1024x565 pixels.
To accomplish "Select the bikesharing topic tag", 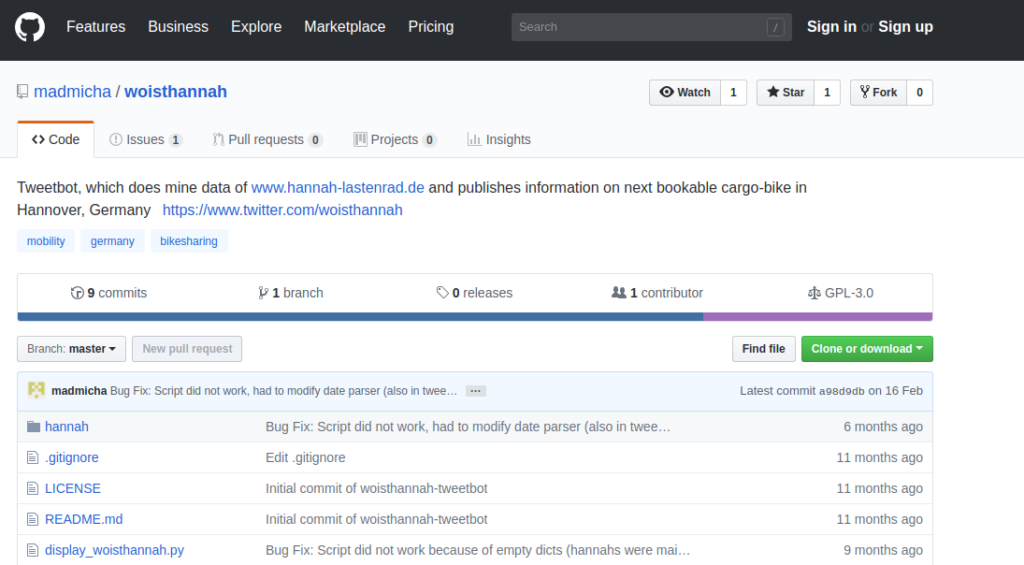I will click(x=189, y=241).
